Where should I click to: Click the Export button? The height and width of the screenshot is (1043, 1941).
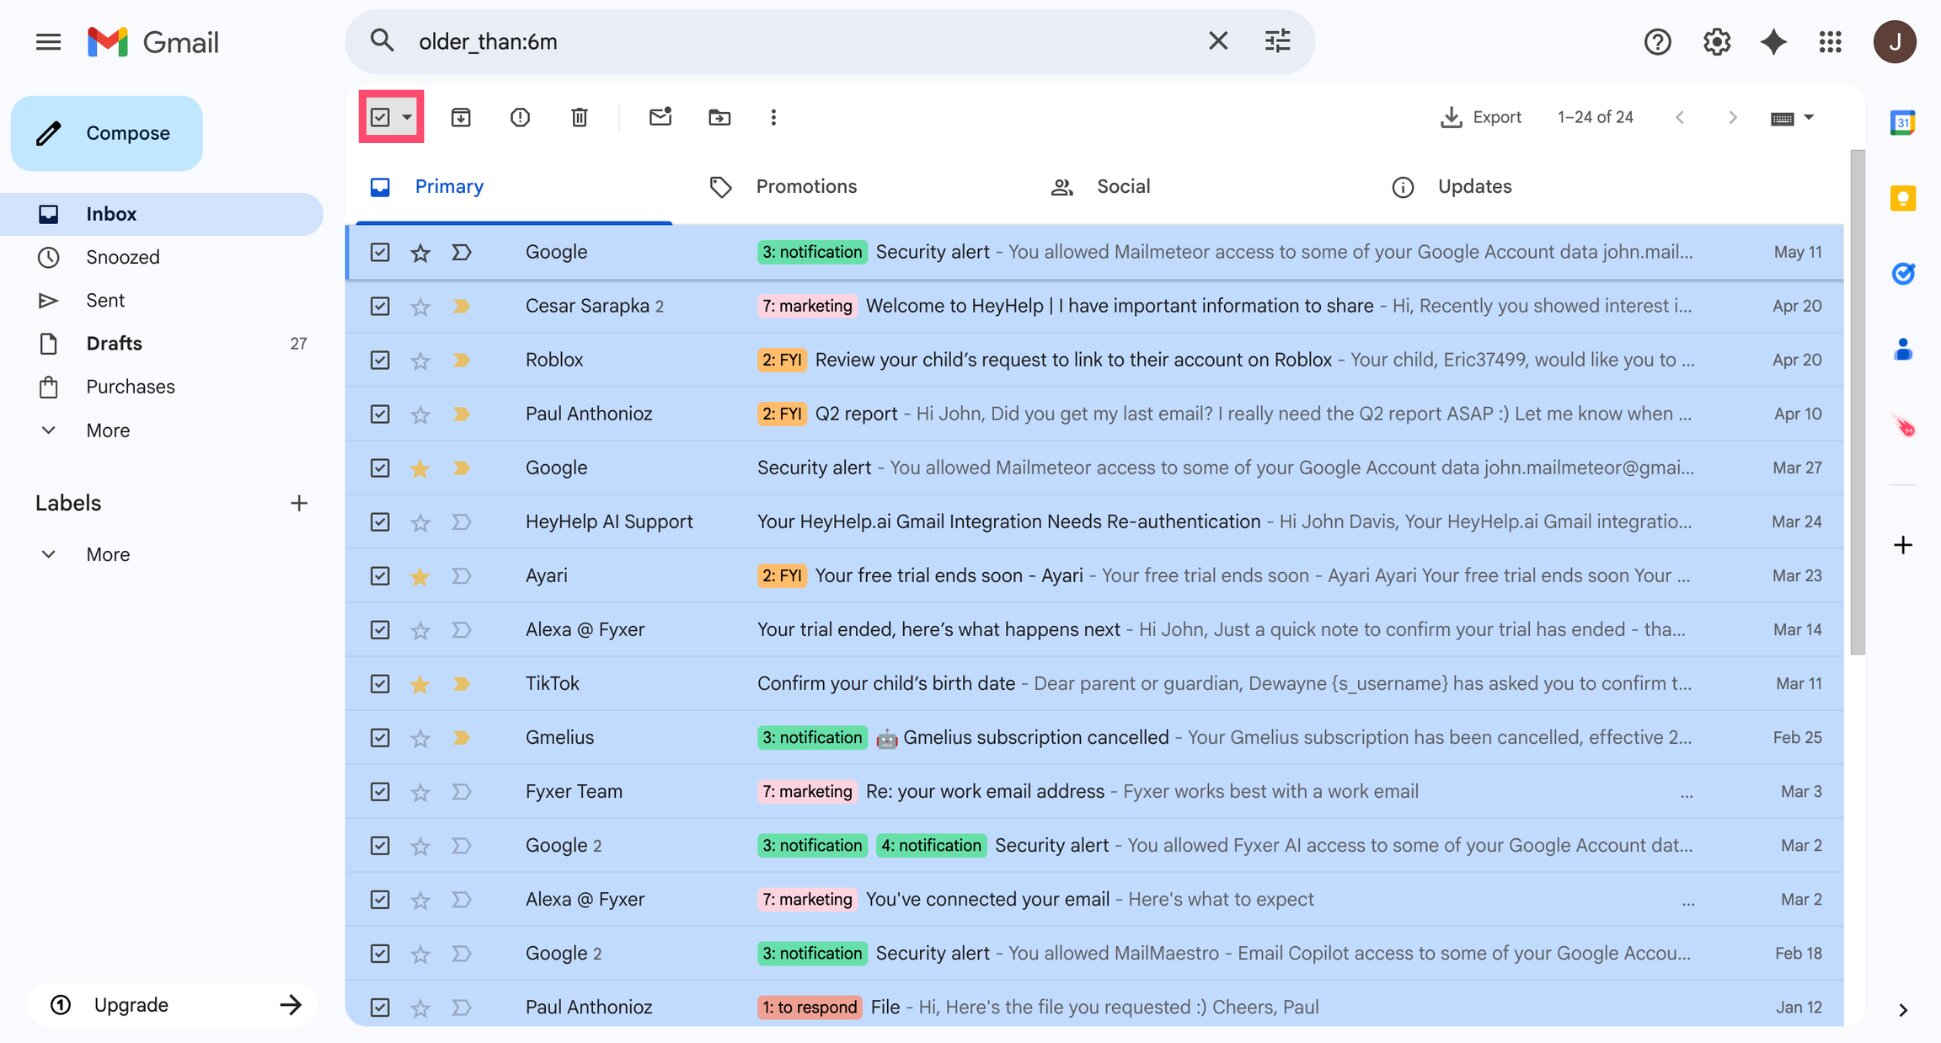(1480, 117)
